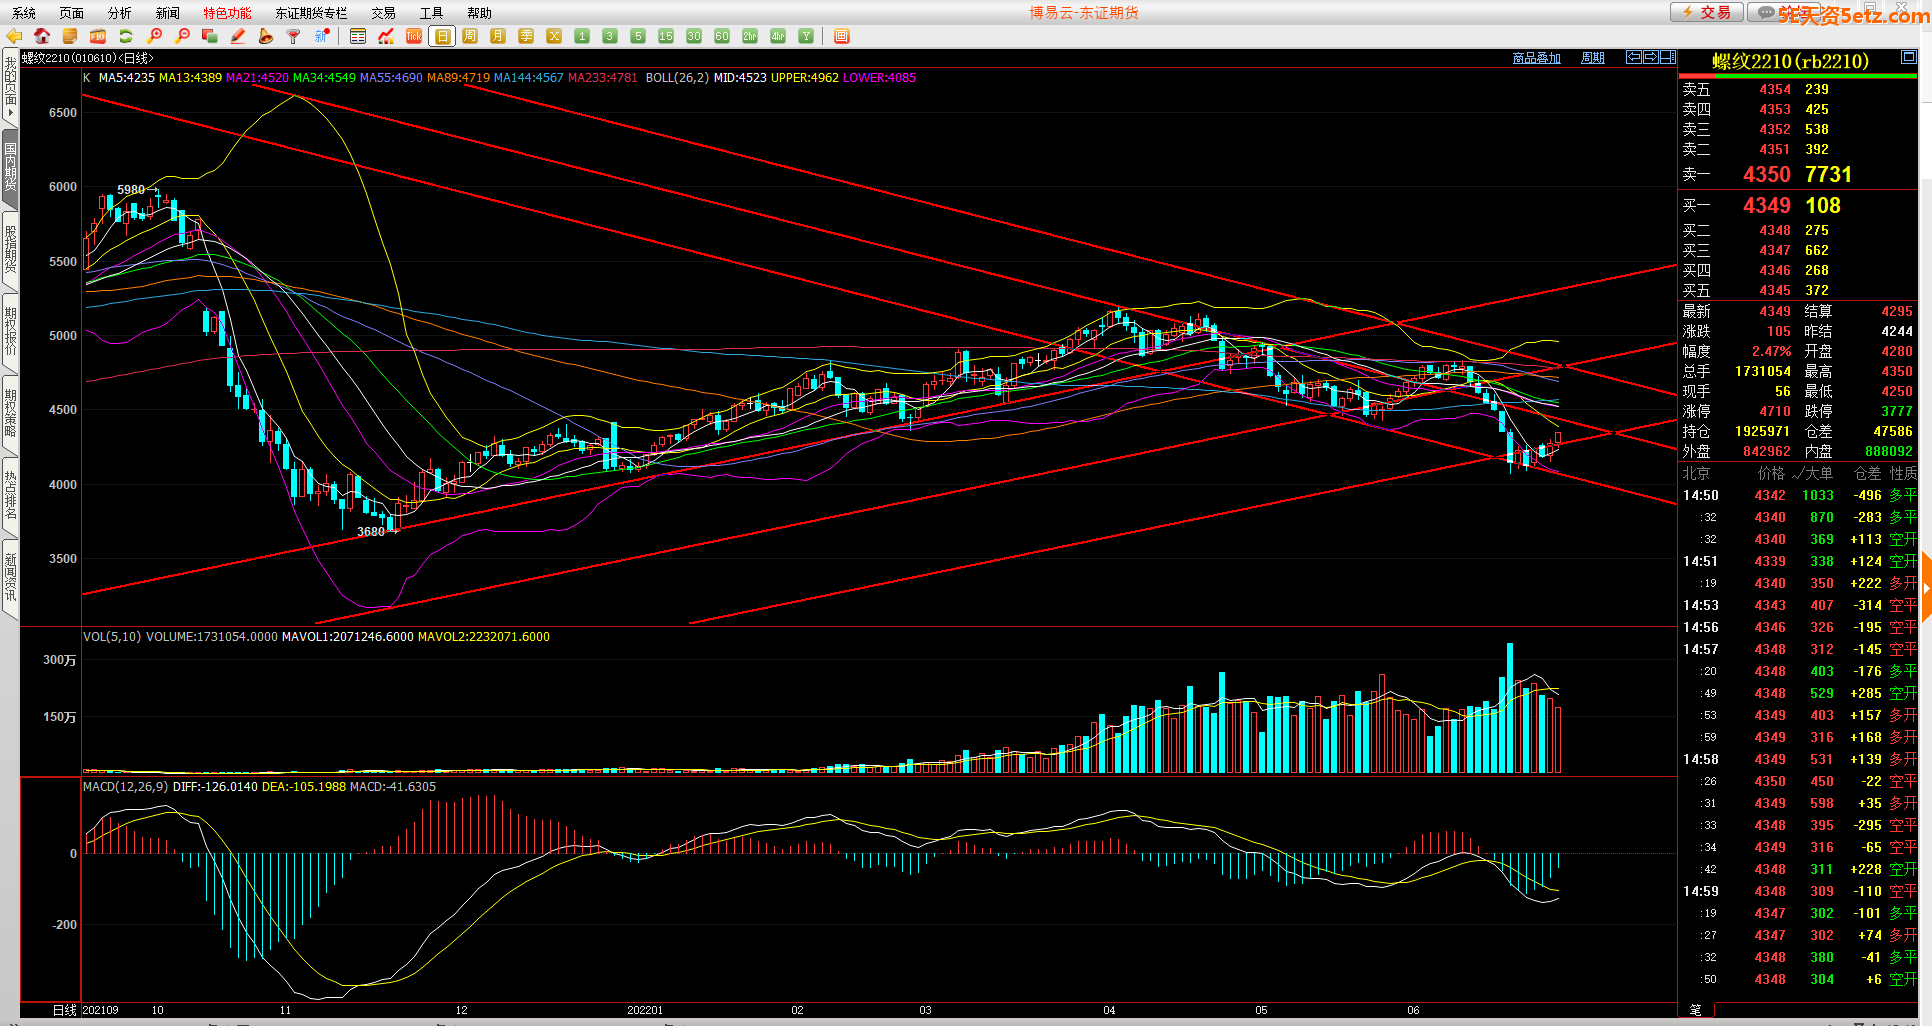
Task: Open the 特色功能 menu
Action: [227, 13]
